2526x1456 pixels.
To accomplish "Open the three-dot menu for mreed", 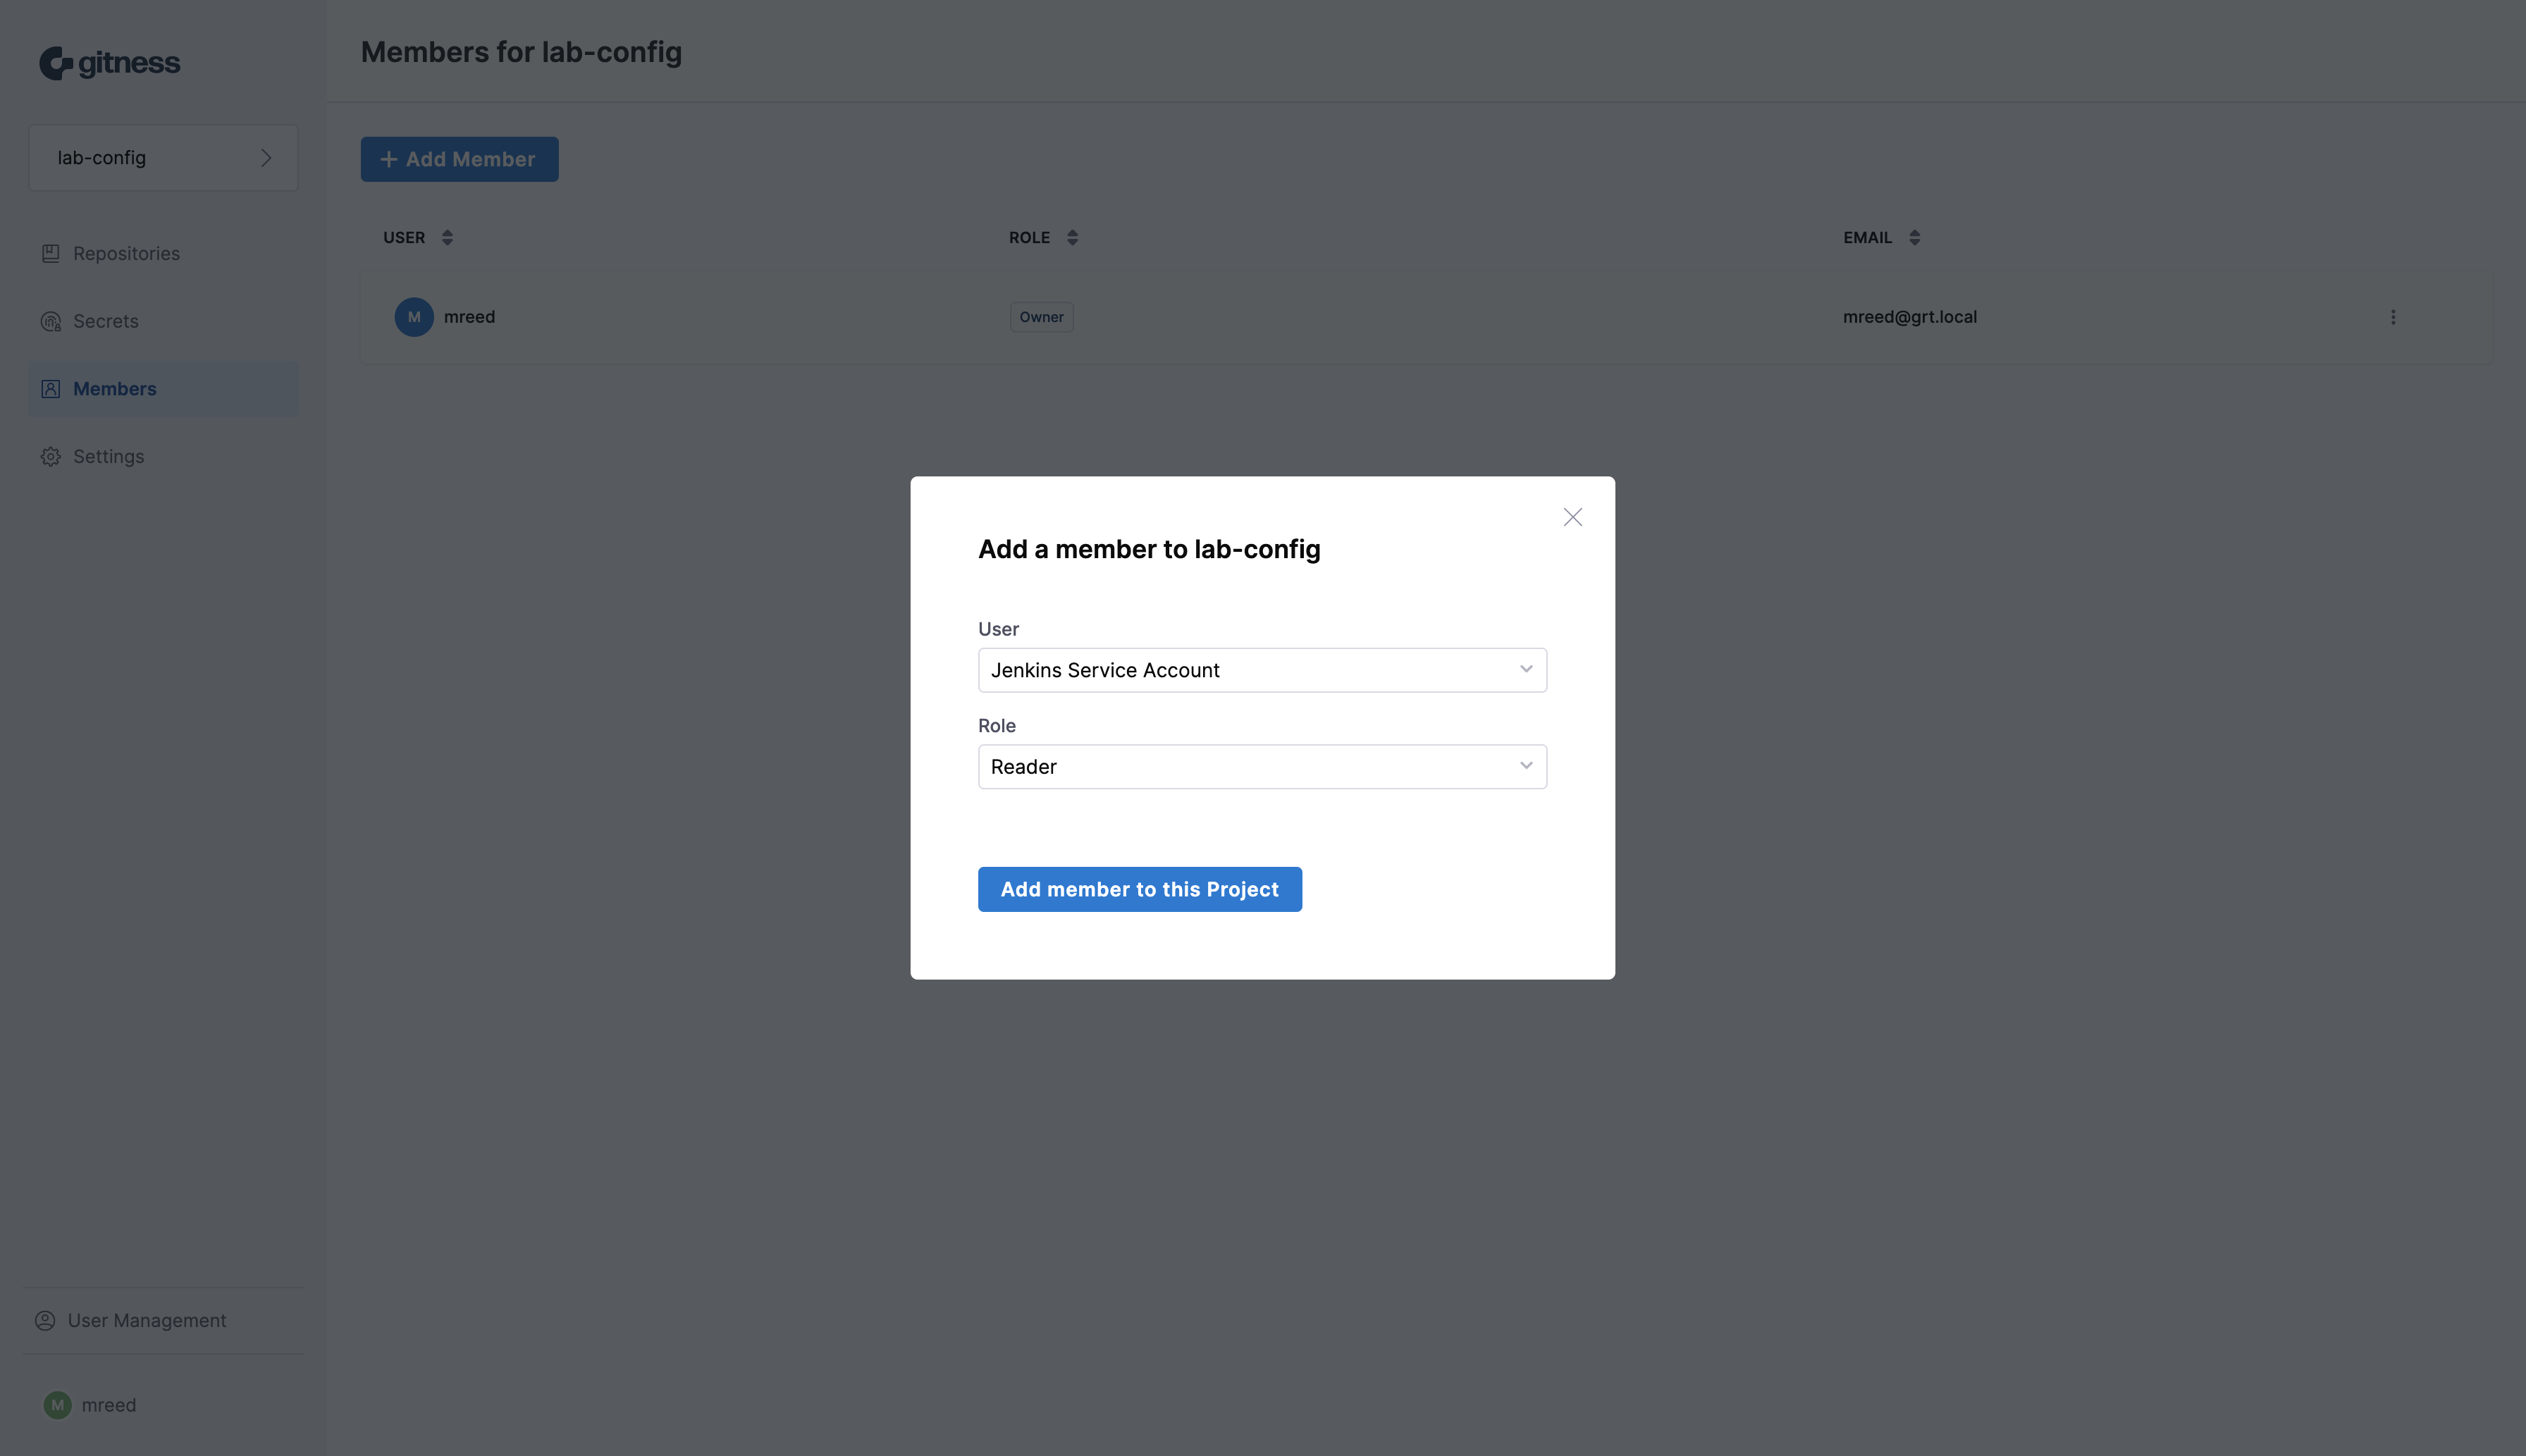I will click(x=2393, y=317).
